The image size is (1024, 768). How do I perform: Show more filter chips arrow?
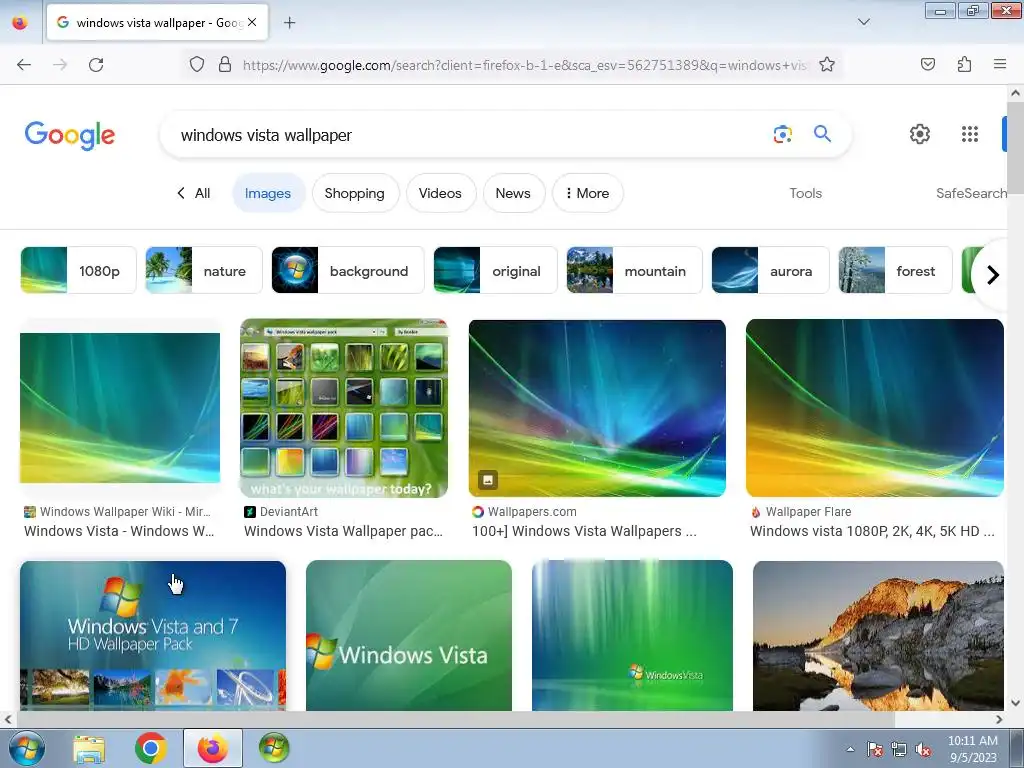point(993,274)
